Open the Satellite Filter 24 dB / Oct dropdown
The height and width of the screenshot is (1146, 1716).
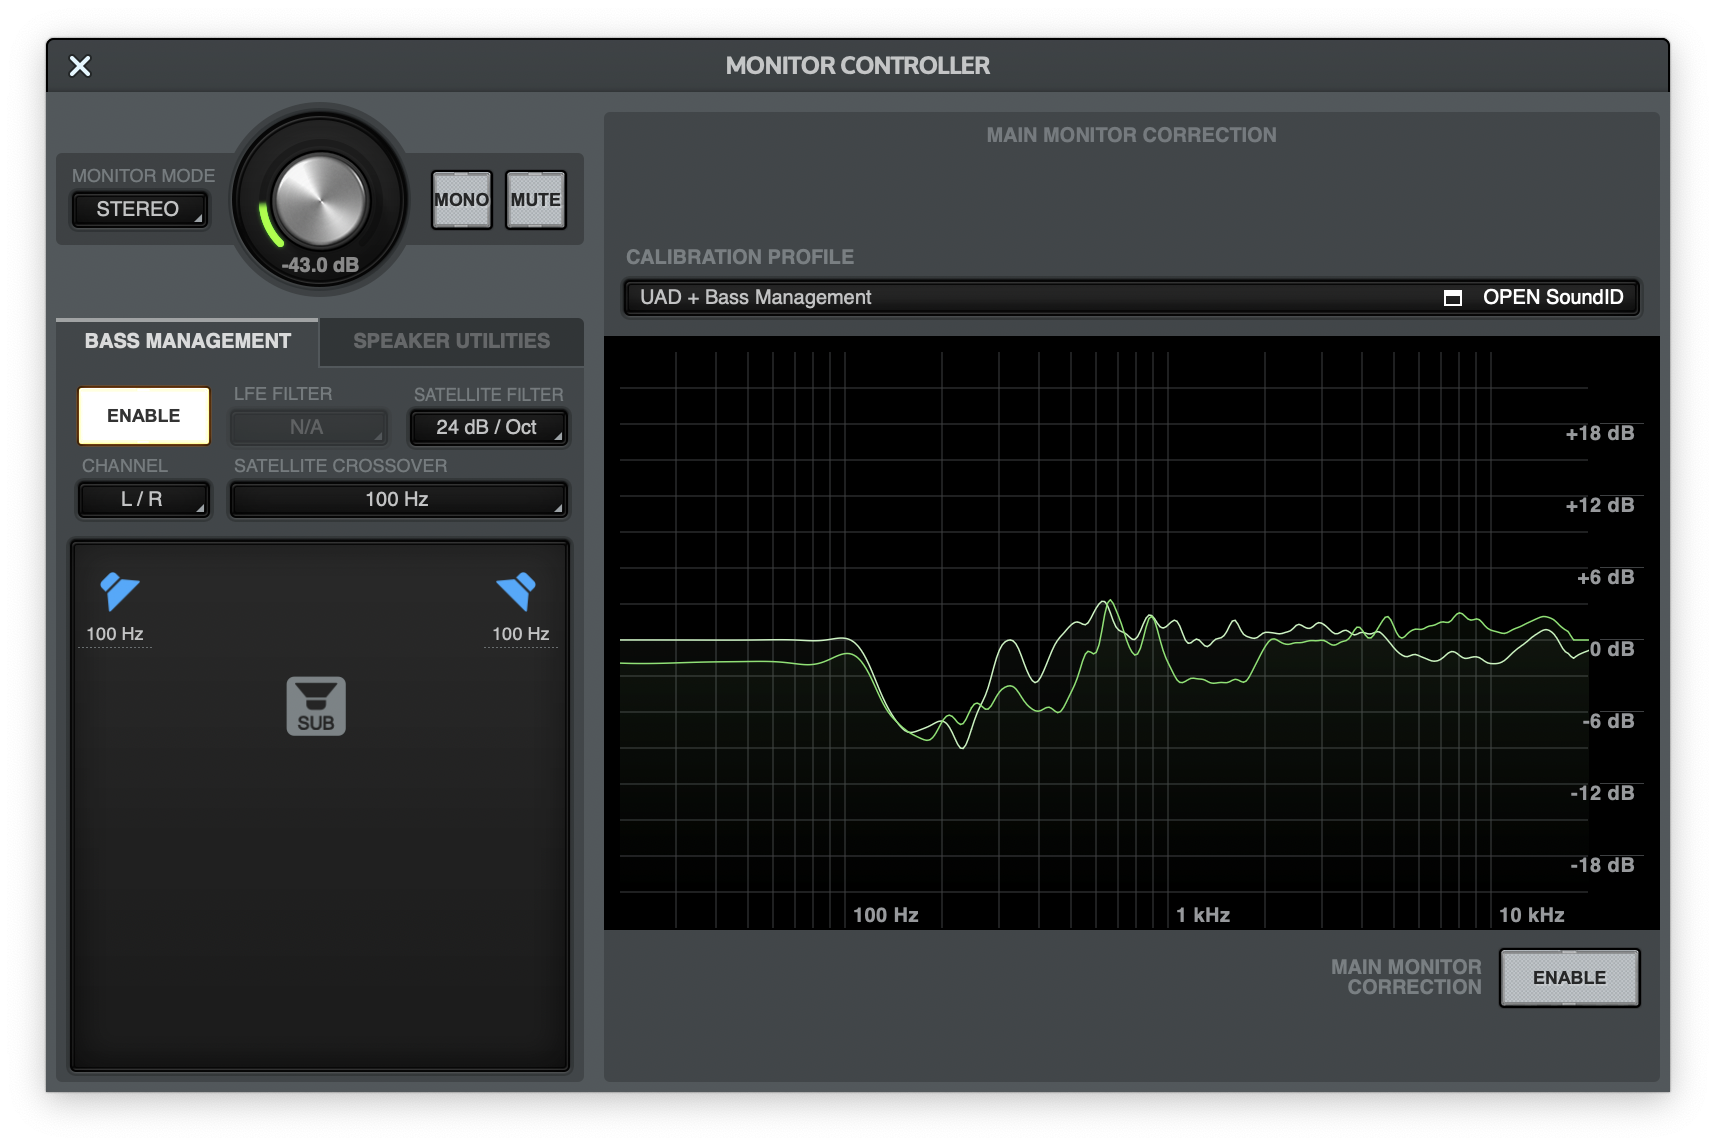(x=488, y=428)
